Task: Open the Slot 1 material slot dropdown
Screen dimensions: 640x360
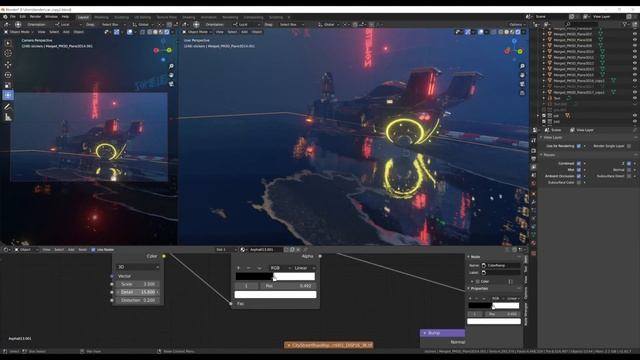Action: coord(227,250)
